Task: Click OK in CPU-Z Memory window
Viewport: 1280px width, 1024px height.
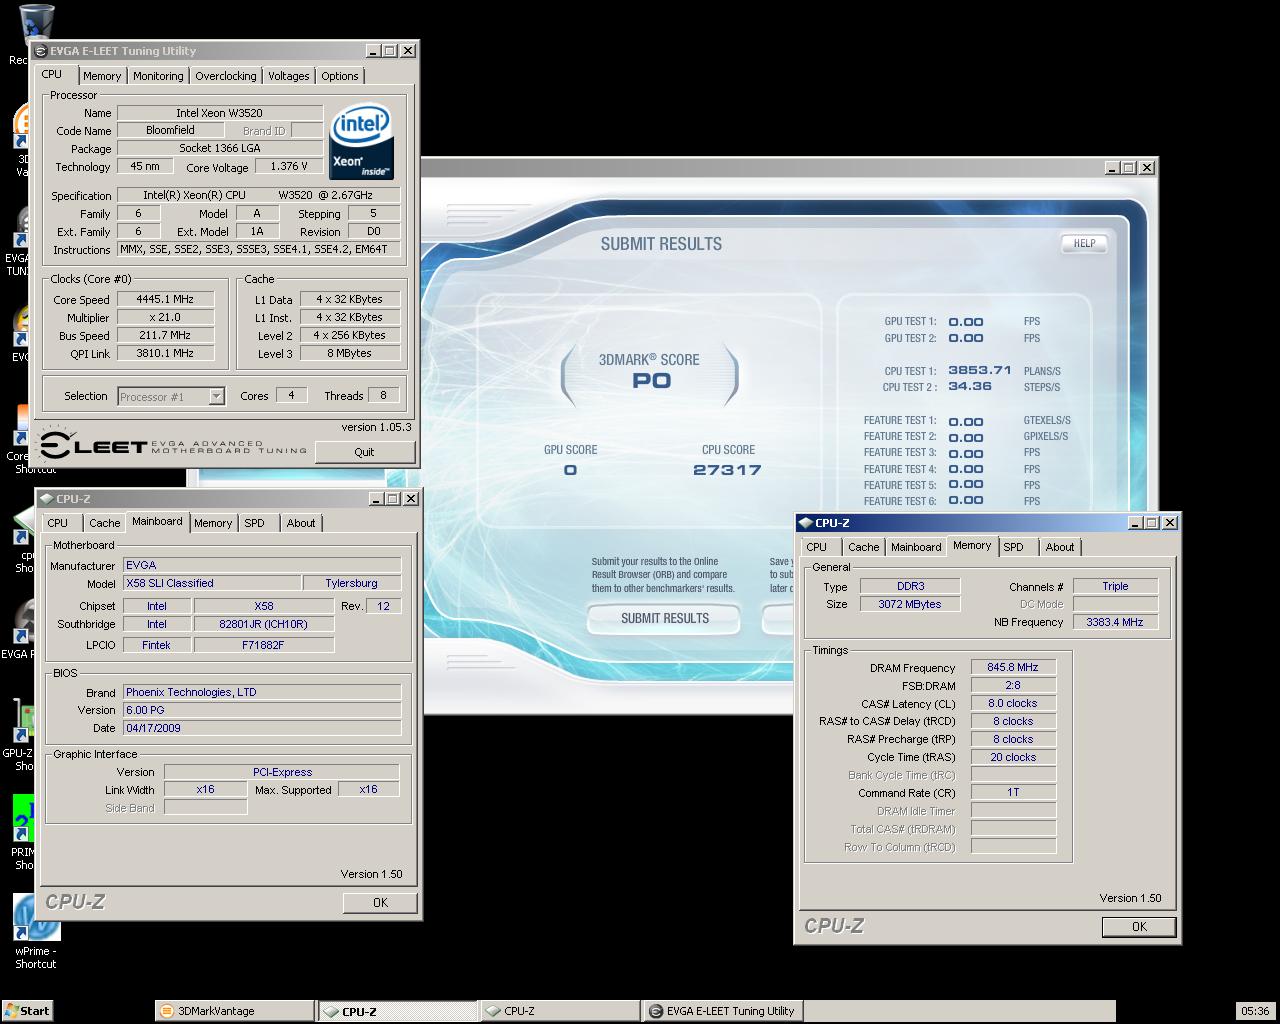Action: coord(1139,927)
